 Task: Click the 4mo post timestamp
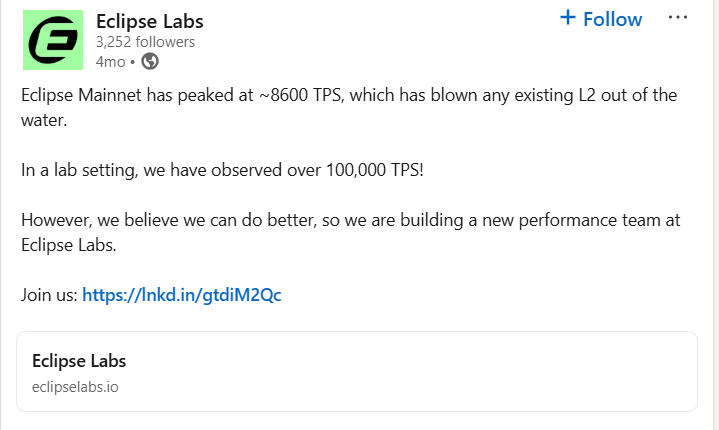(x=111, y=61)
